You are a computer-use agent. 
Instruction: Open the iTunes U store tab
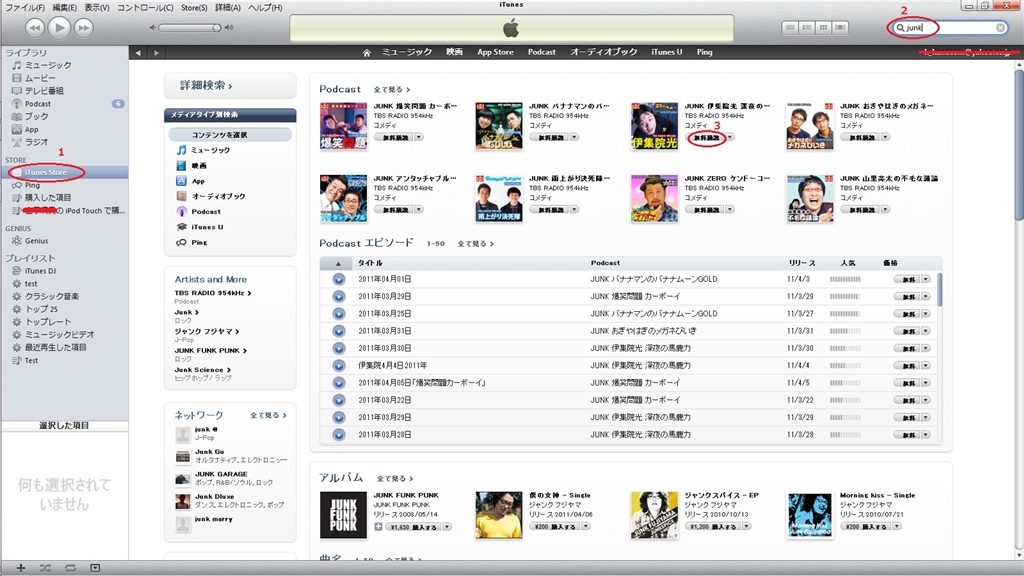667,52
